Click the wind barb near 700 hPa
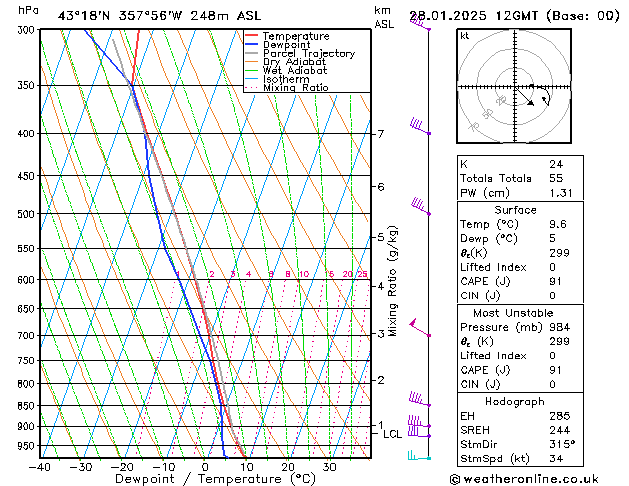 (420, 328)
